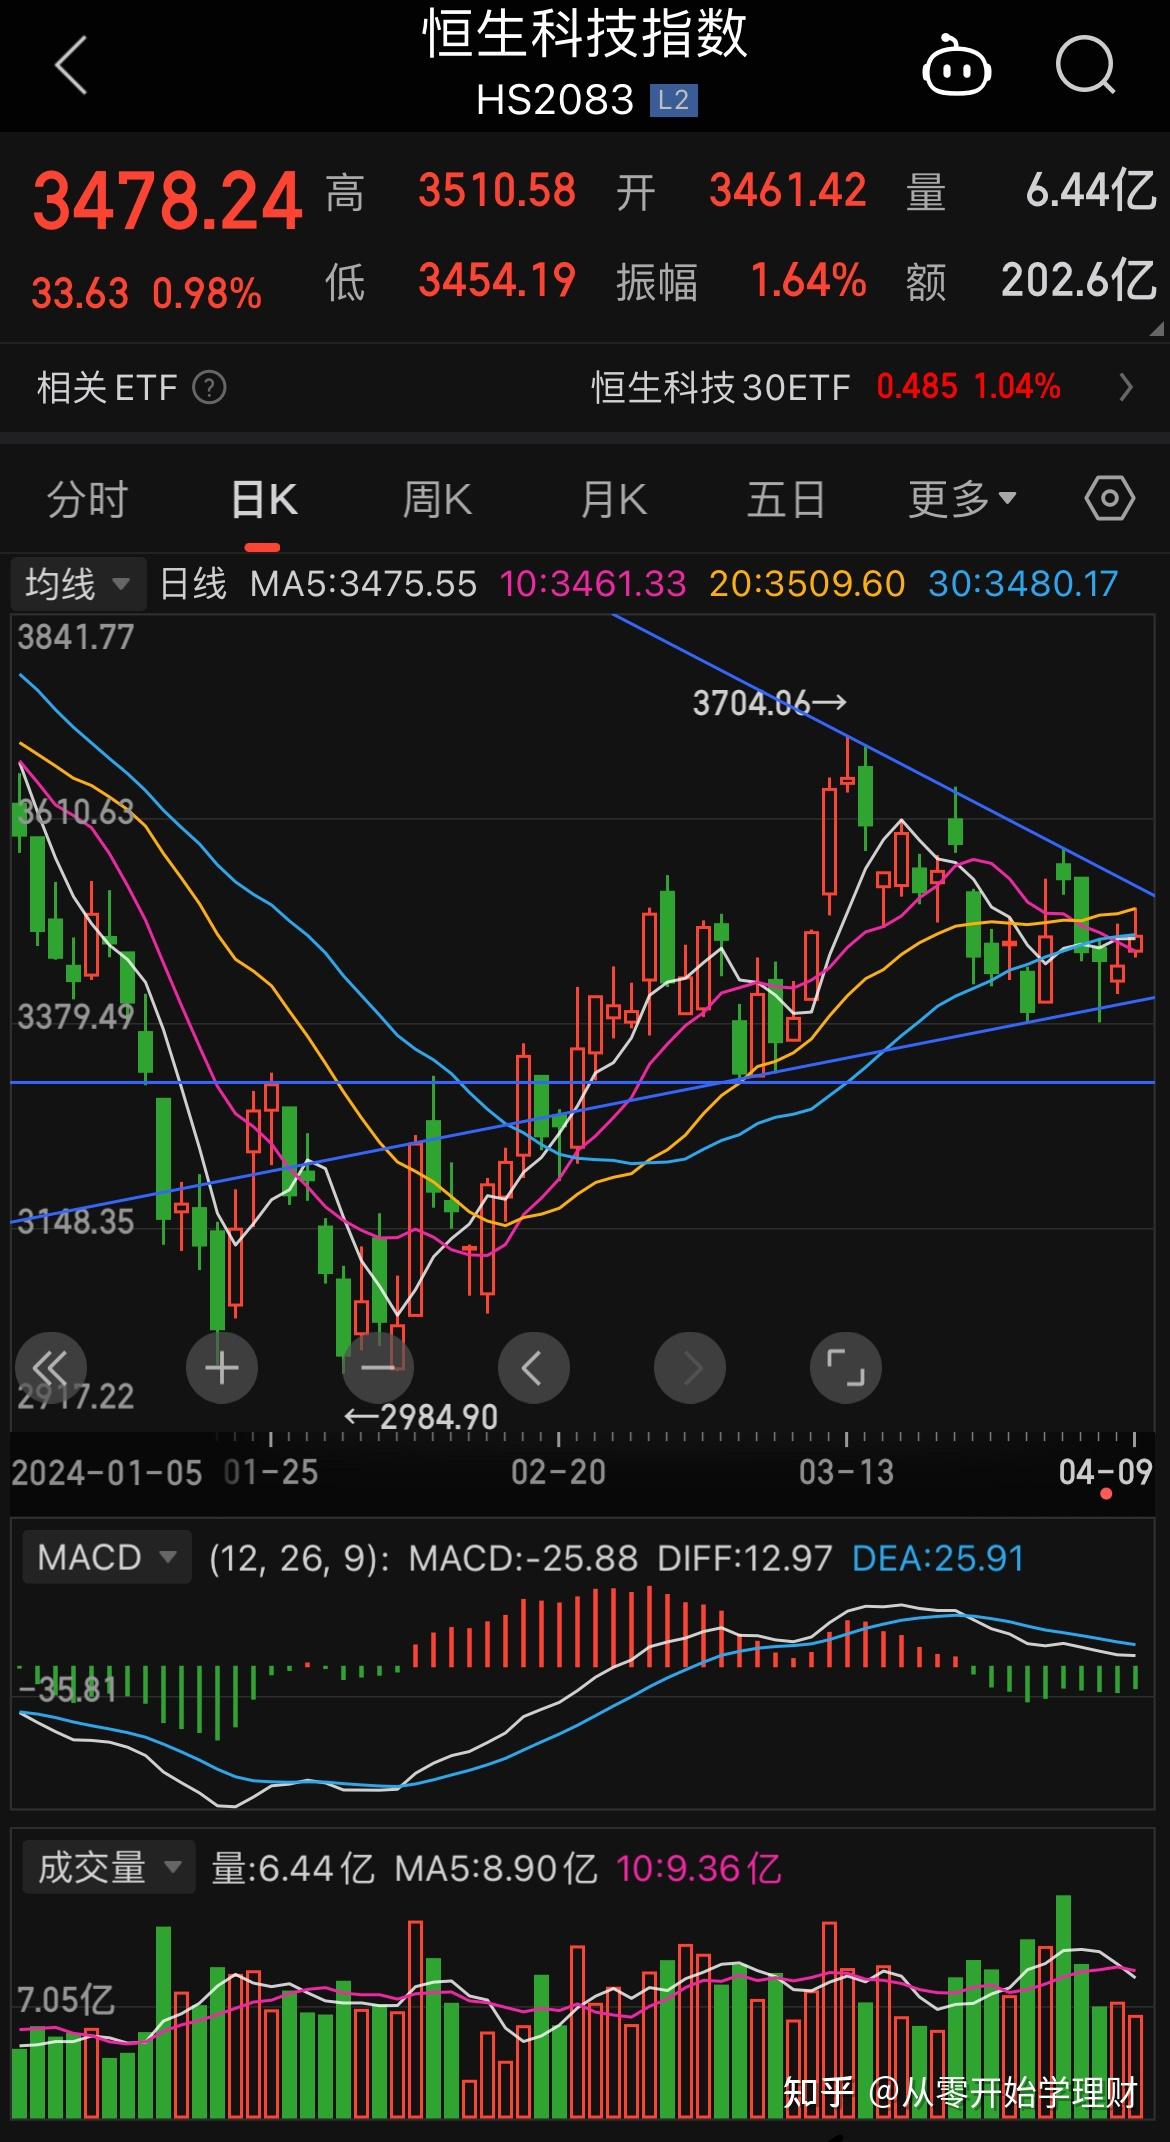Expand the quote details corner triangle
1170x2142 pixels.
[x=1157, y=327]
